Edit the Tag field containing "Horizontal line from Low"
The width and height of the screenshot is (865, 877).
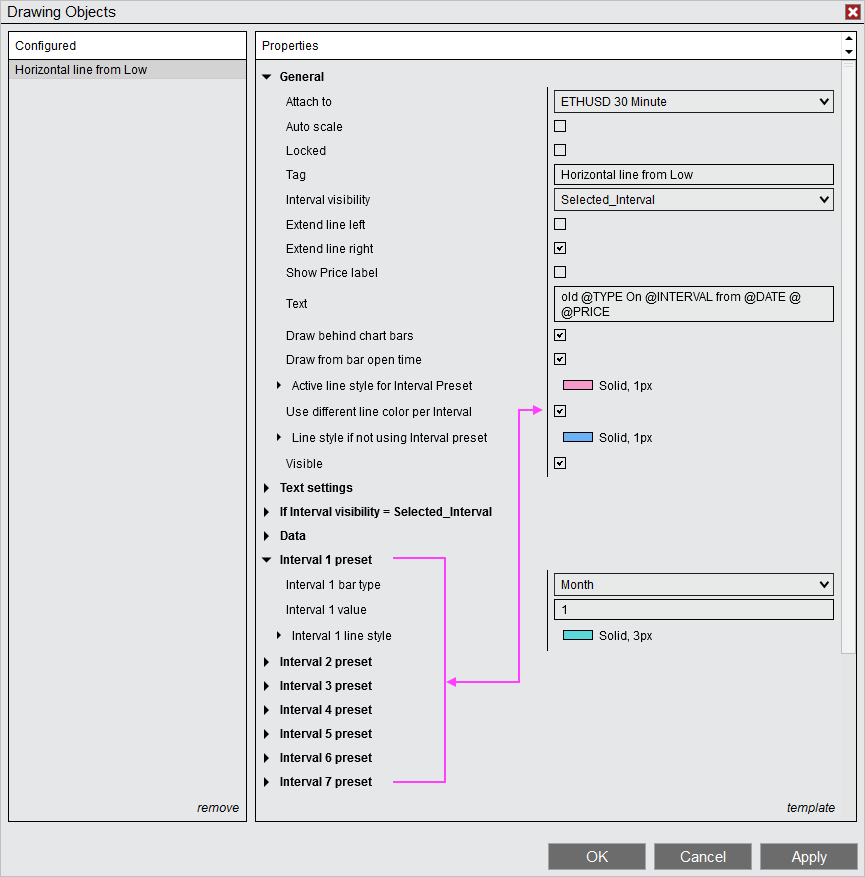693,174
